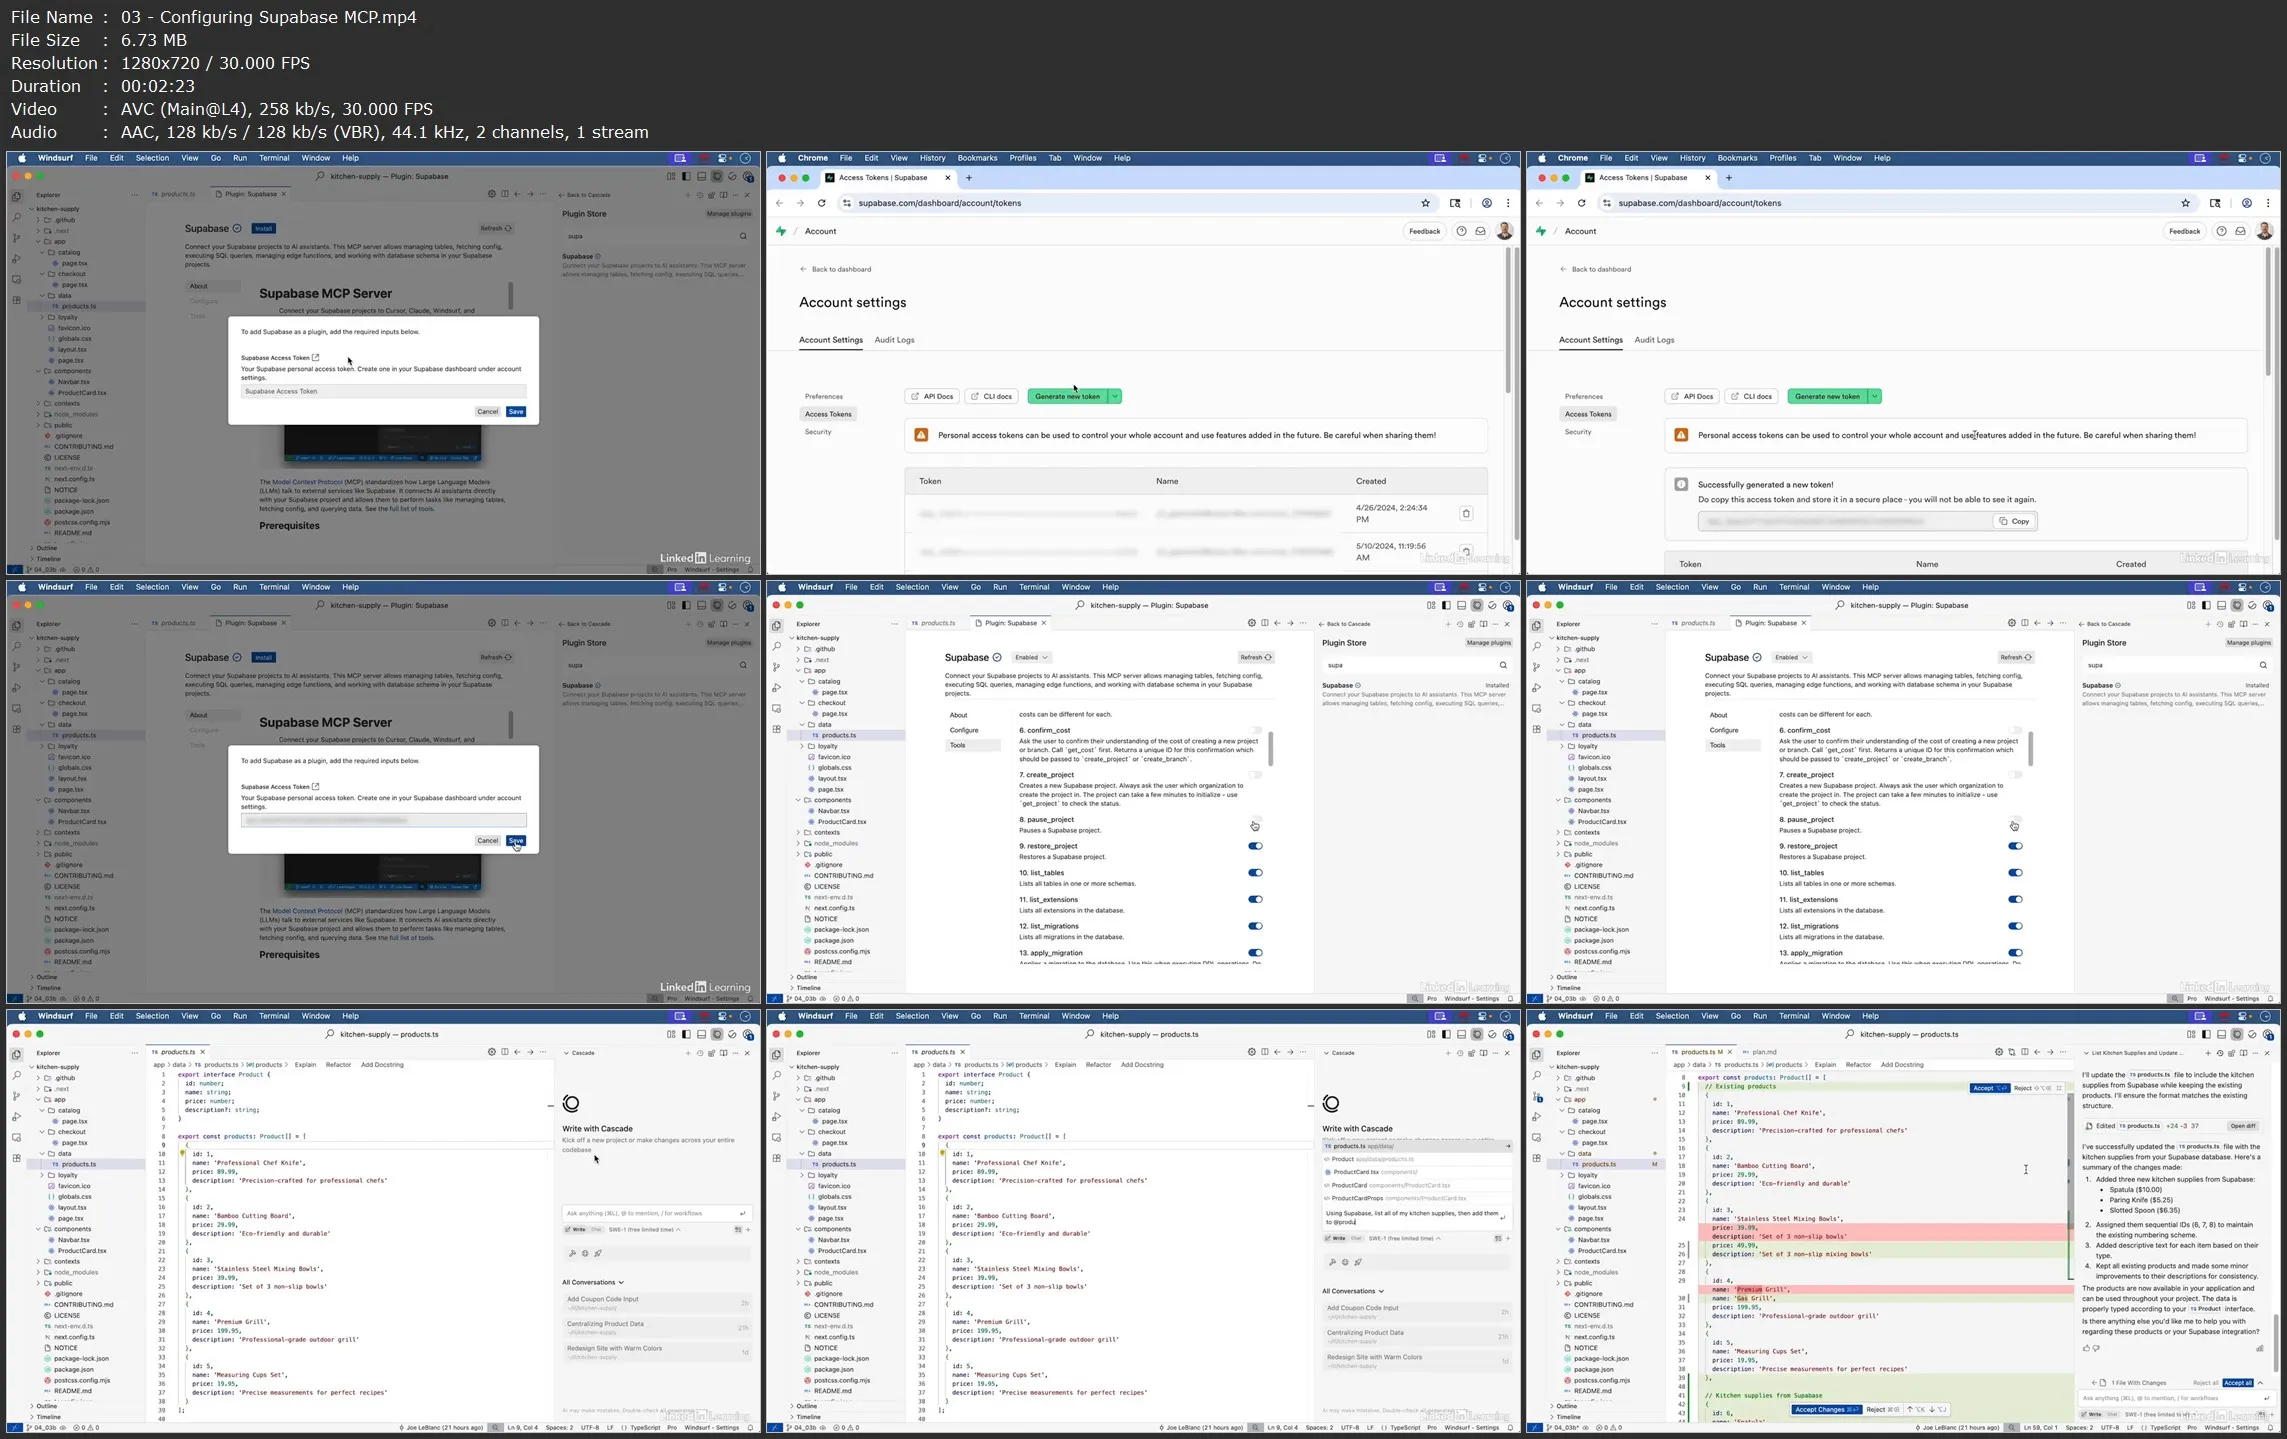This screenshot has height=1439, width=2287.
Task: Click empty Supabase Access Token field, top-left thumbnail
Action: pos(383,392)
